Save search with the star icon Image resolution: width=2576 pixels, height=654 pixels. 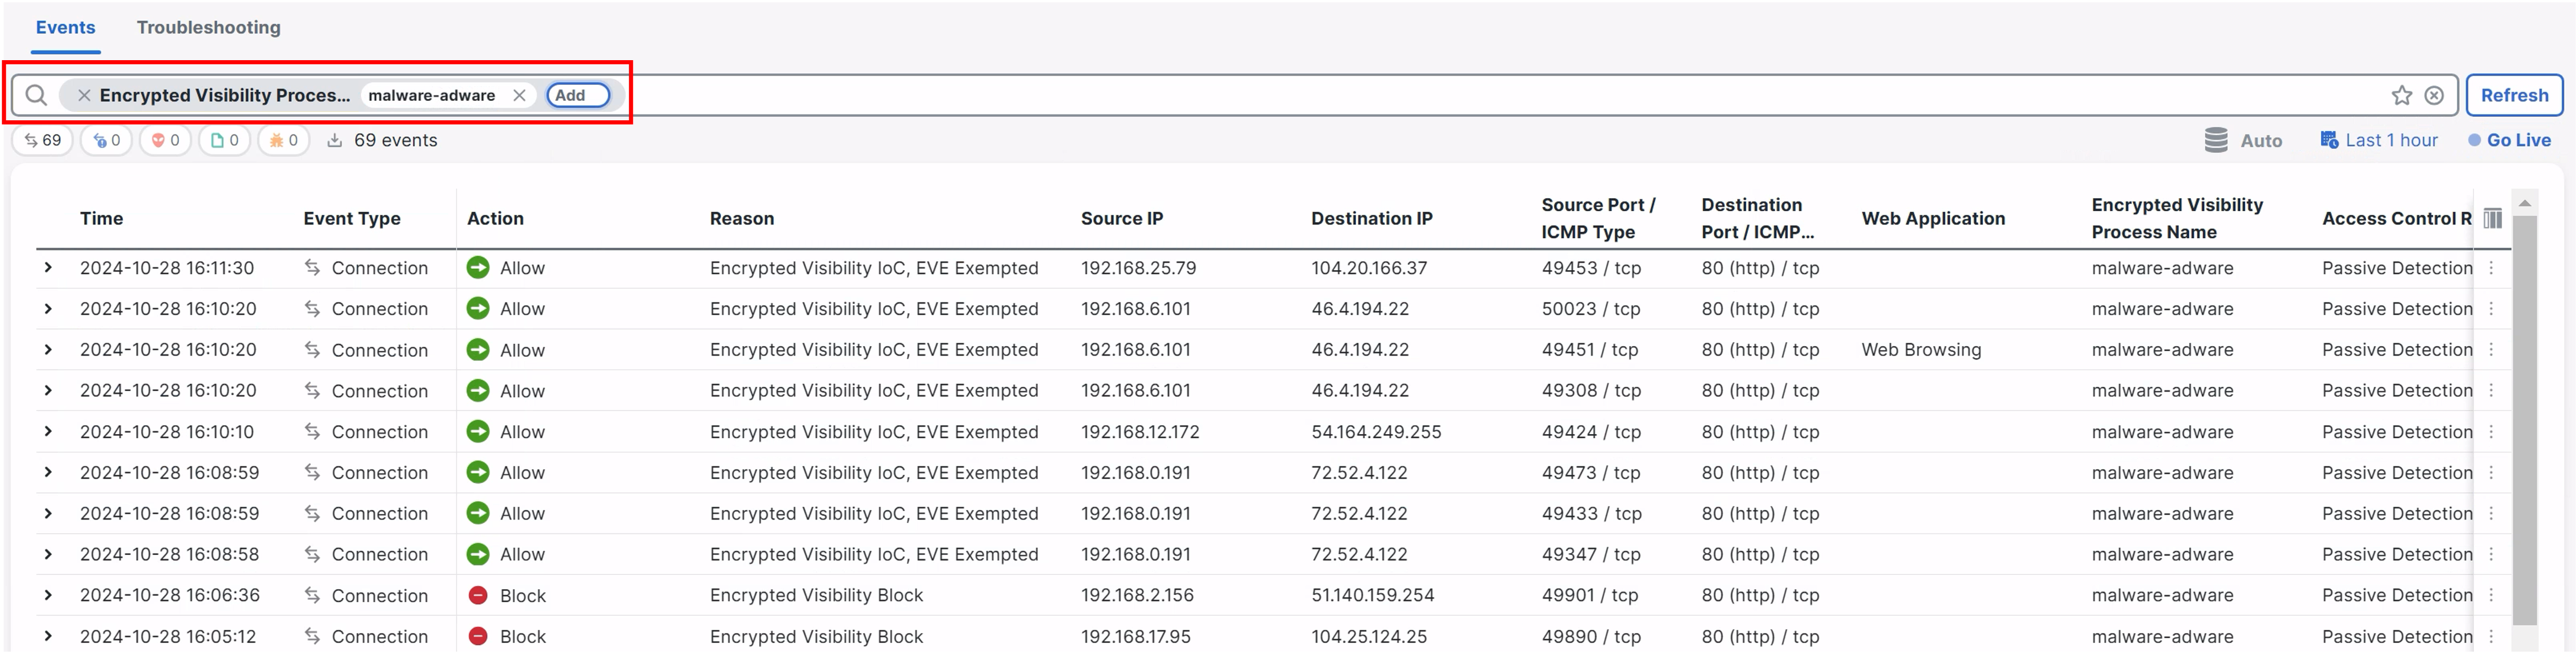click(2401, 95)
